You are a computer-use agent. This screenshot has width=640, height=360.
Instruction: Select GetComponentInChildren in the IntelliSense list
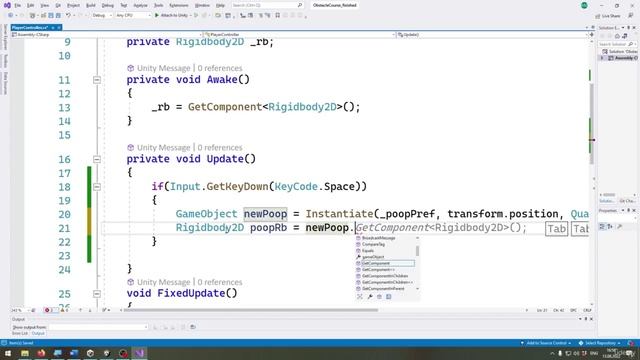click(385, 276)
